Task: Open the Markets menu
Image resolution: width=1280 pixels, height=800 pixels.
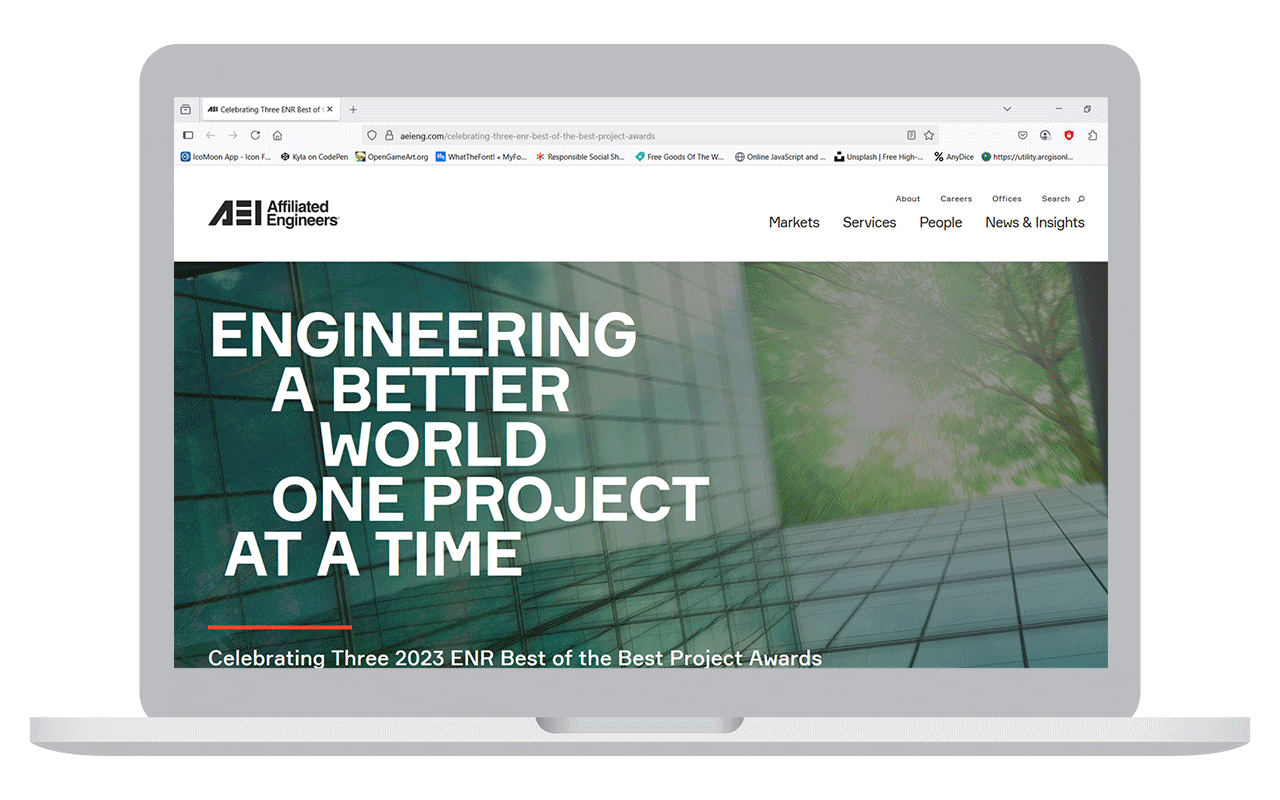Action: click(794, 223)
